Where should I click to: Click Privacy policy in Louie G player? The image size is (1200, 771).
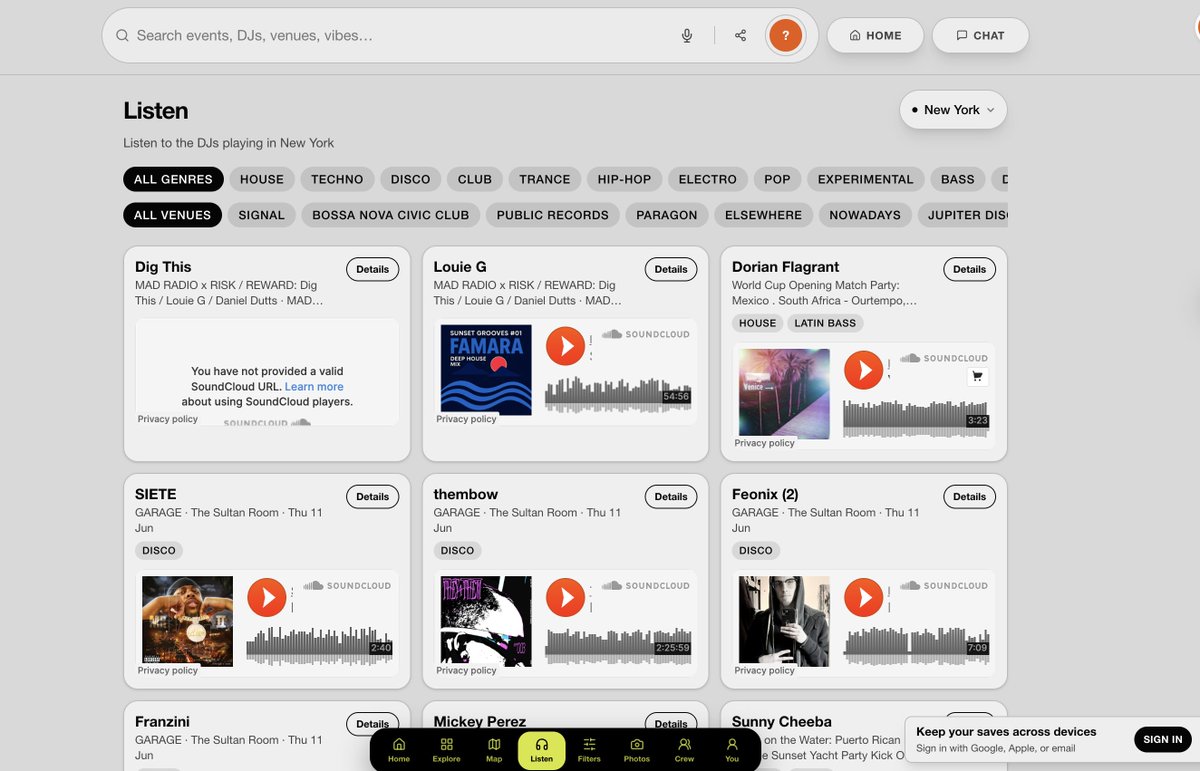click(x=466, y=419)
